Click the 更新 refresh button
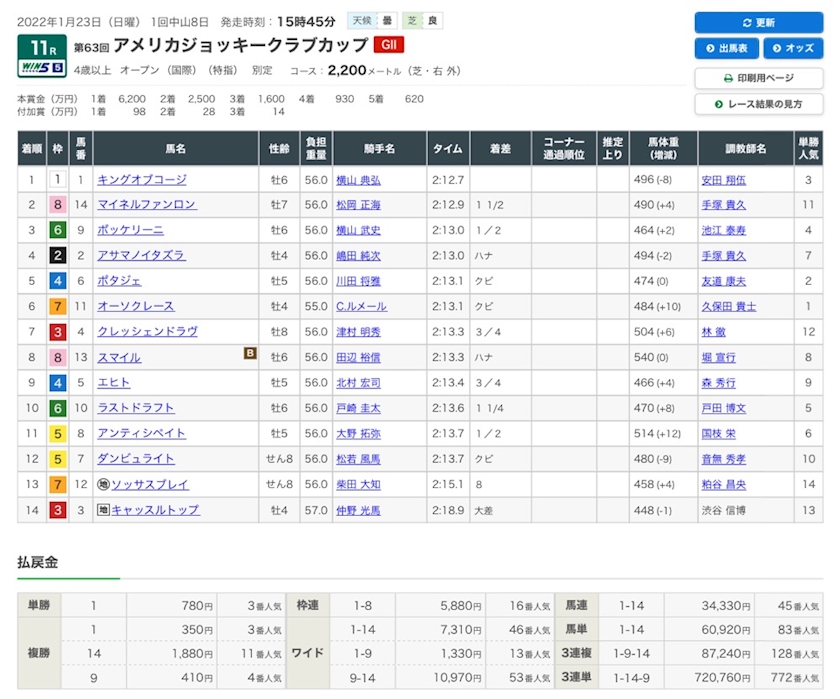The height and width of the screenshot is (699, 840). pos(759,22)
